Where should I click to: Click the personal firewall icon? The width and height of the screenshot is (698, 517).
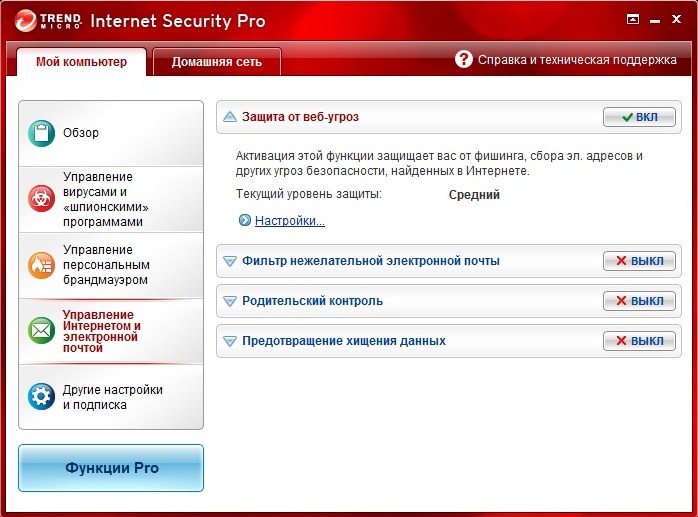(x=42, y=265)
